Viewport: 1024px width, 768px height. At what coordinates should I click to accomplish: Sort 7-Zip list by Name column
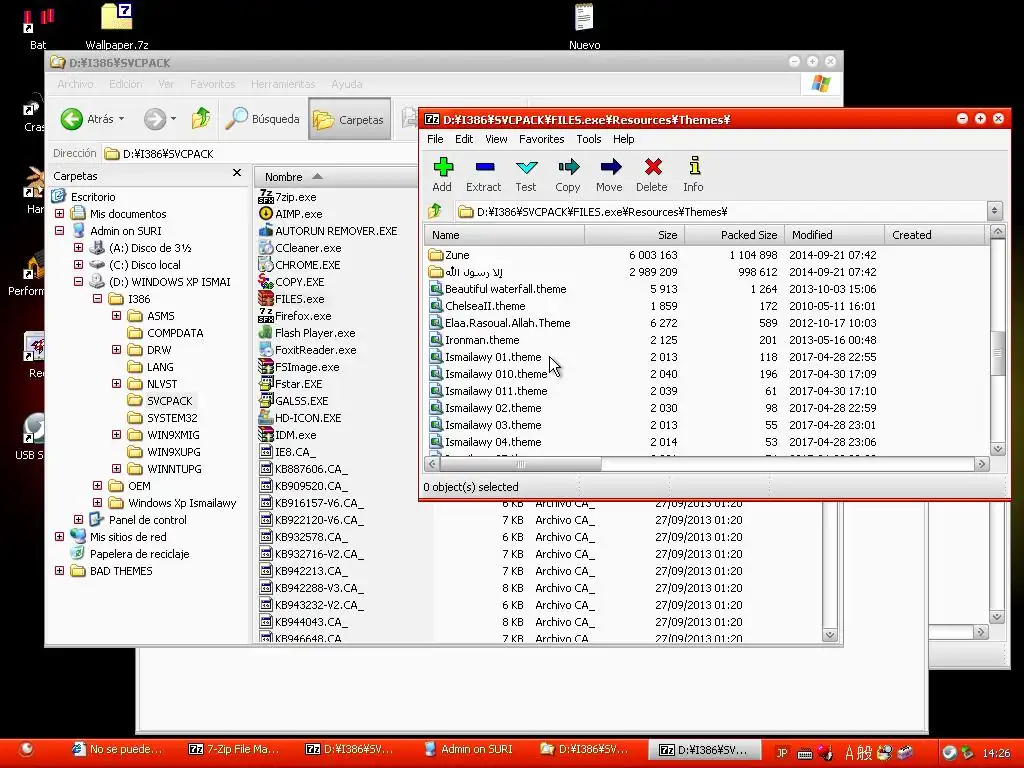point(504,235)
